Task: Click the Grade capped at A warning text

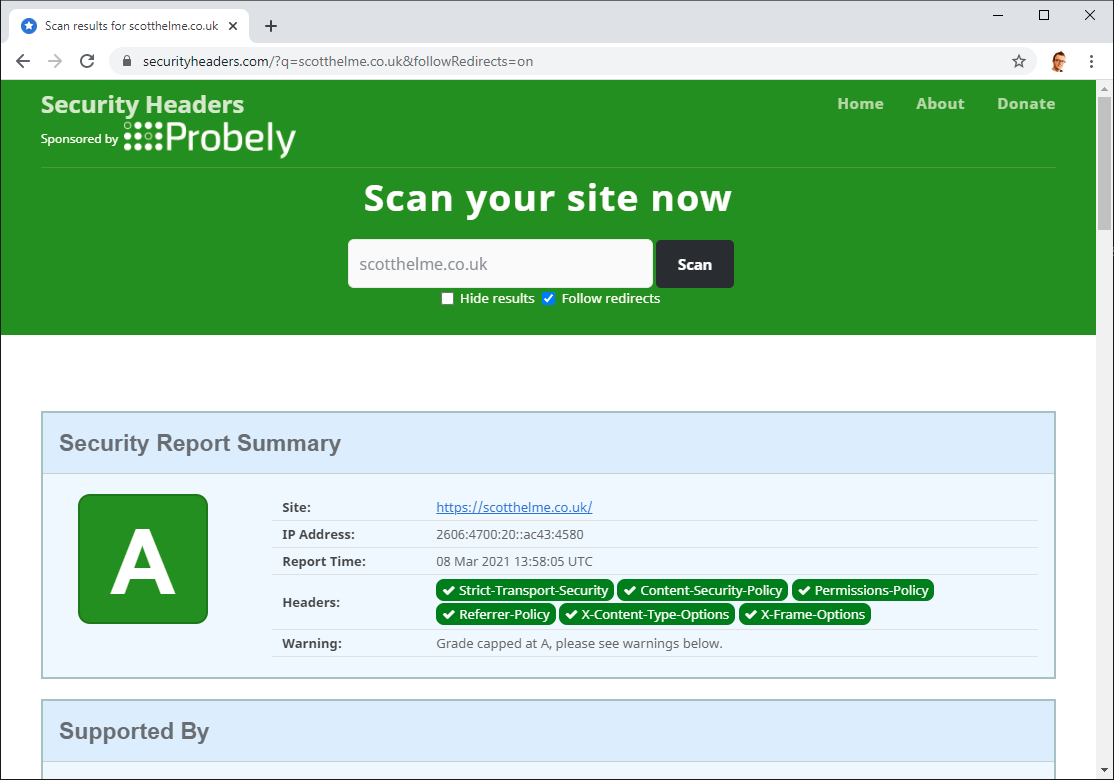Action: coord(579,644)
